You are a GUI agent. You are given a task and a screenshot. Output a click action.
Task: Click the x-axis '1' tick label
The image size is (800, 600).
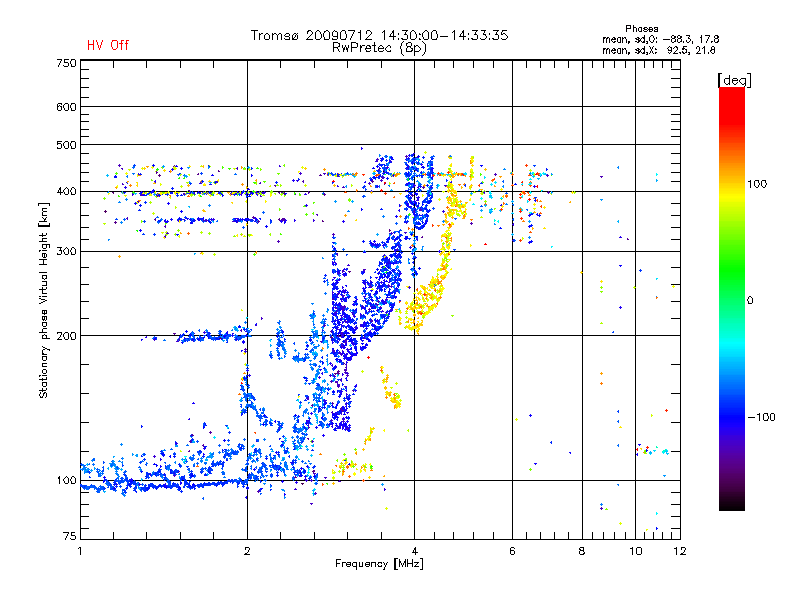click(80, 551)
